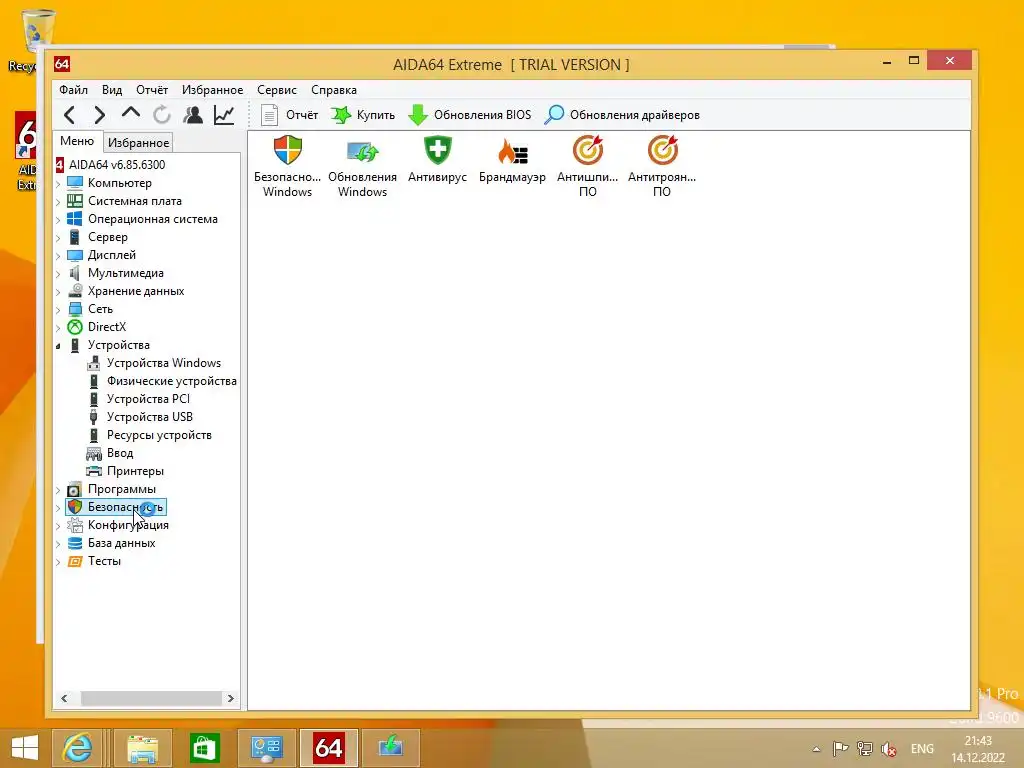The width and height of the screenshot is (1024, 768).
Task: Open Windows Store from the taskbar
Action: click(204, 748)
